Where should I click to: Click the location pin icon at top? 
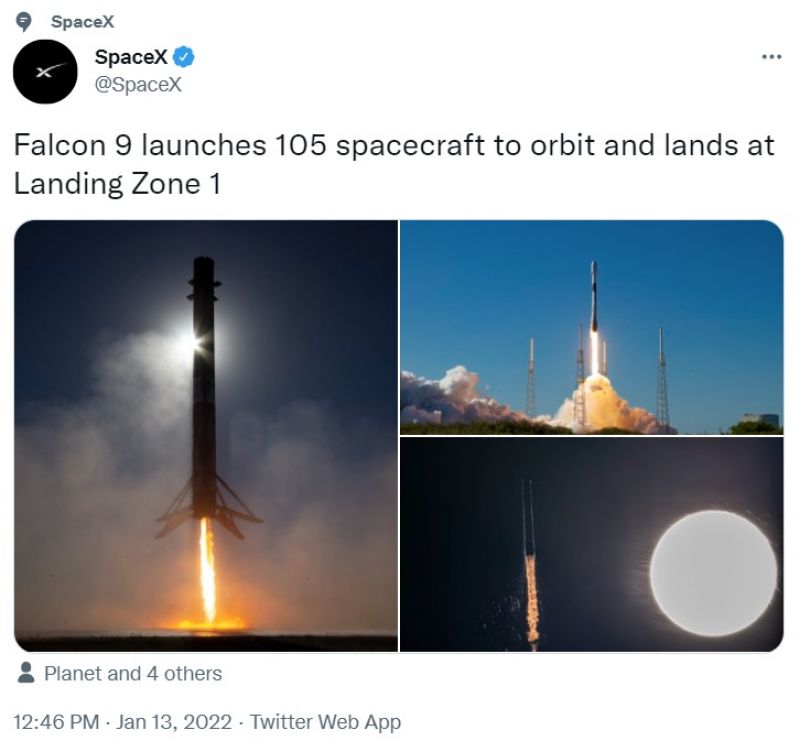(25, 22)
